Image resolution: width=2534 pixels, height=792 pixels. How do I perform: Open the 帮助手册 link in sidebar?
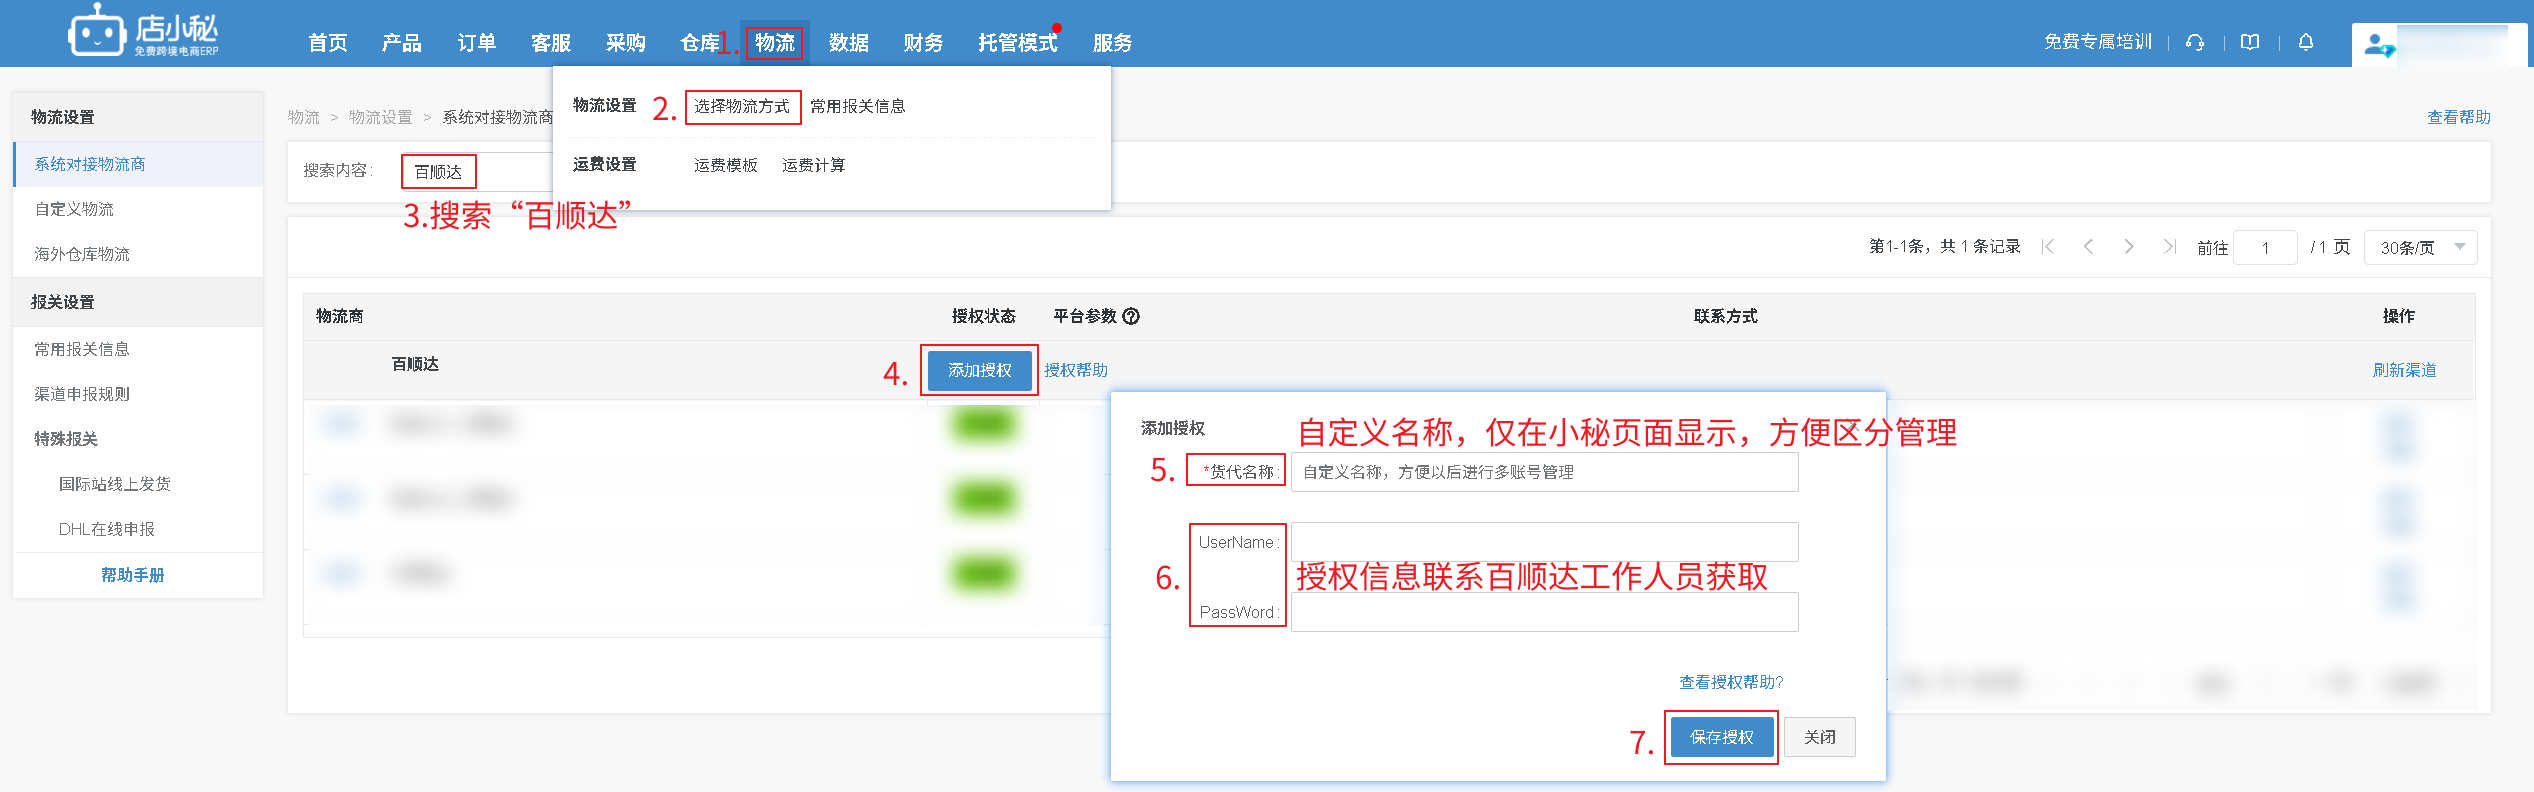pos(133,575)
